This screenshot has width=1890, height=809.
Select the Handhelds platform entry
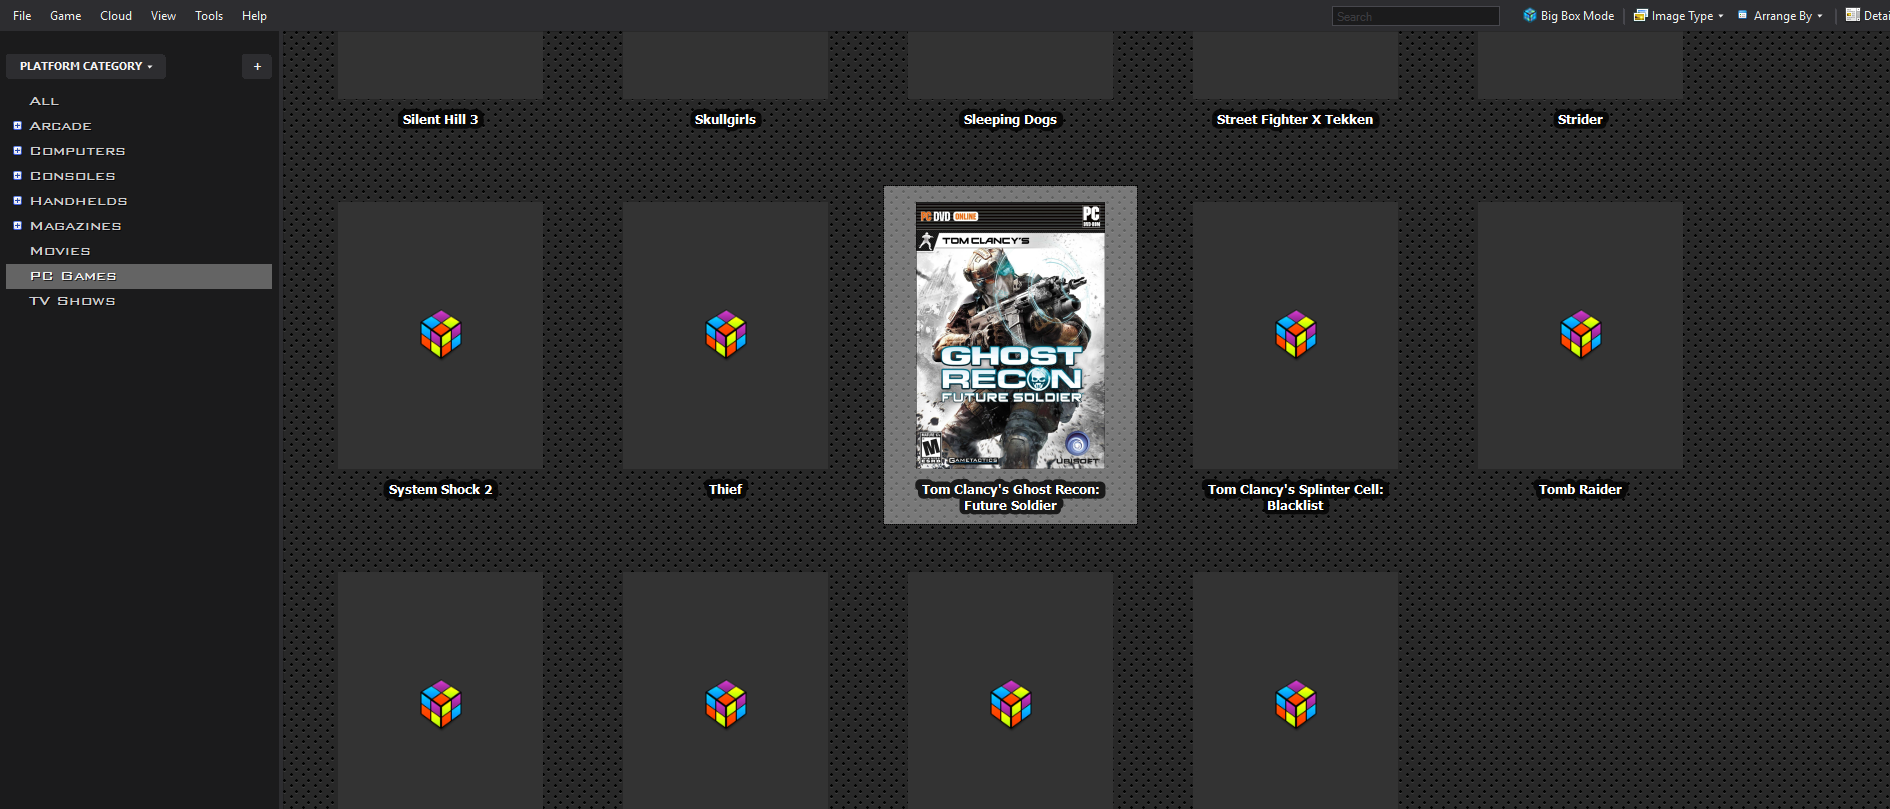[79, 201]
